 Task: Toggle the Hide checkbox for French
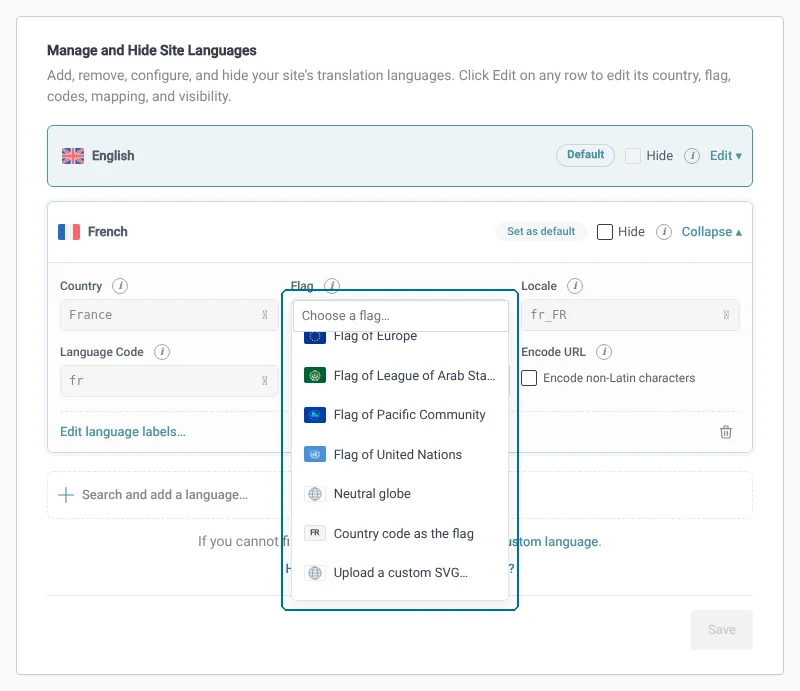[605, 232]
